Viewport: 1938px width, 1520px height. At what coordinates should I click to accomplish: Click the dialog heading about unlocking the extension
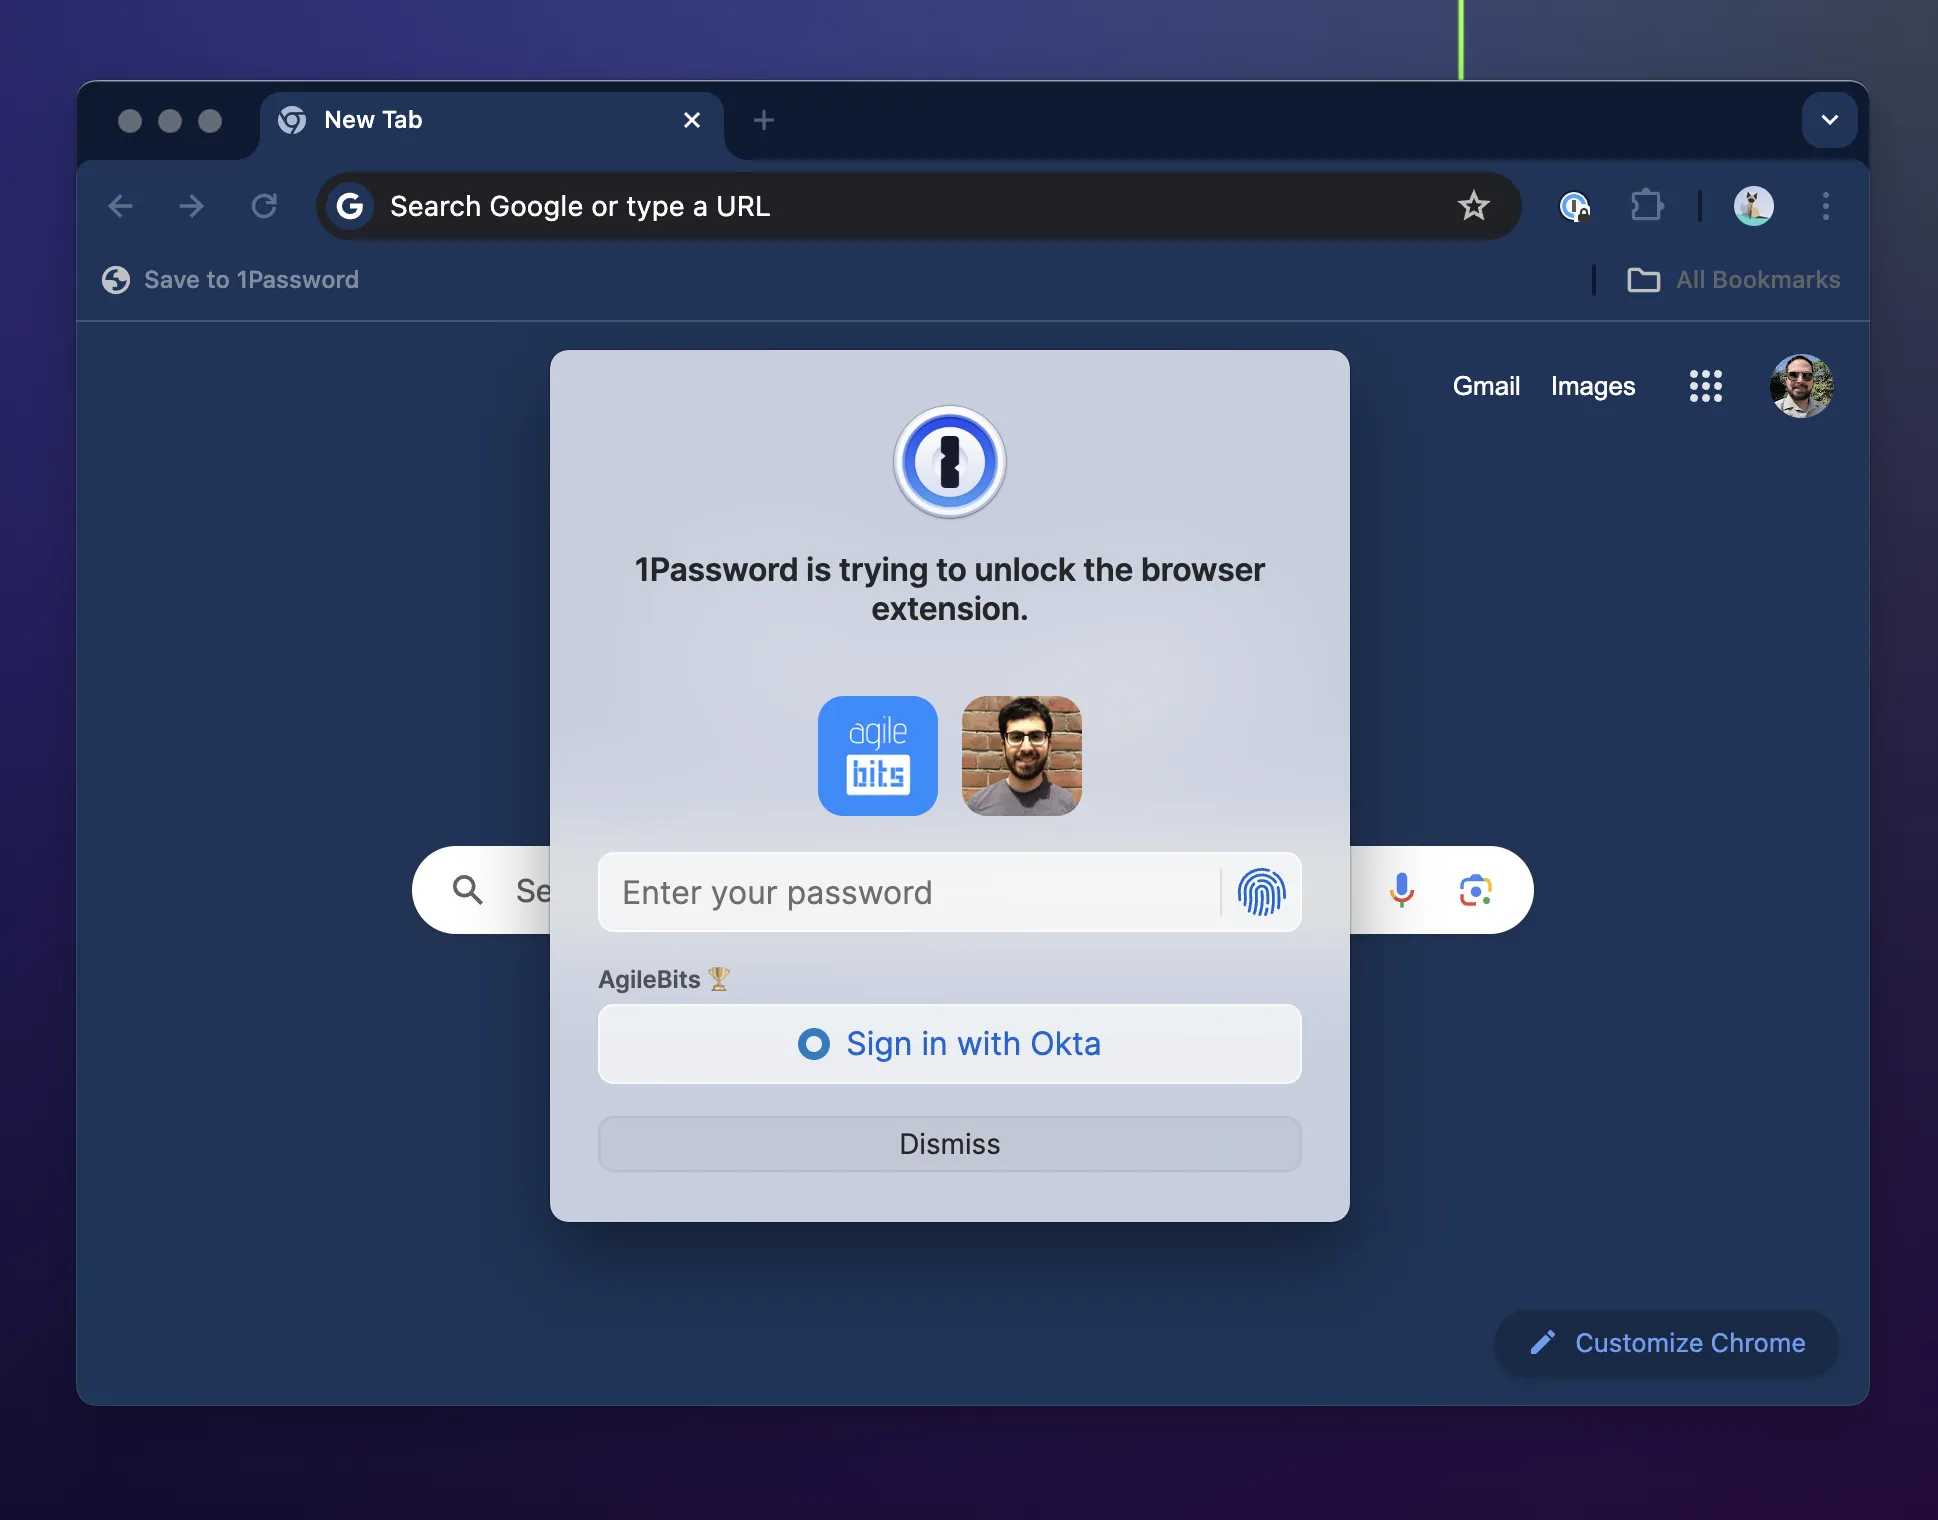click(x=950, y=589)
